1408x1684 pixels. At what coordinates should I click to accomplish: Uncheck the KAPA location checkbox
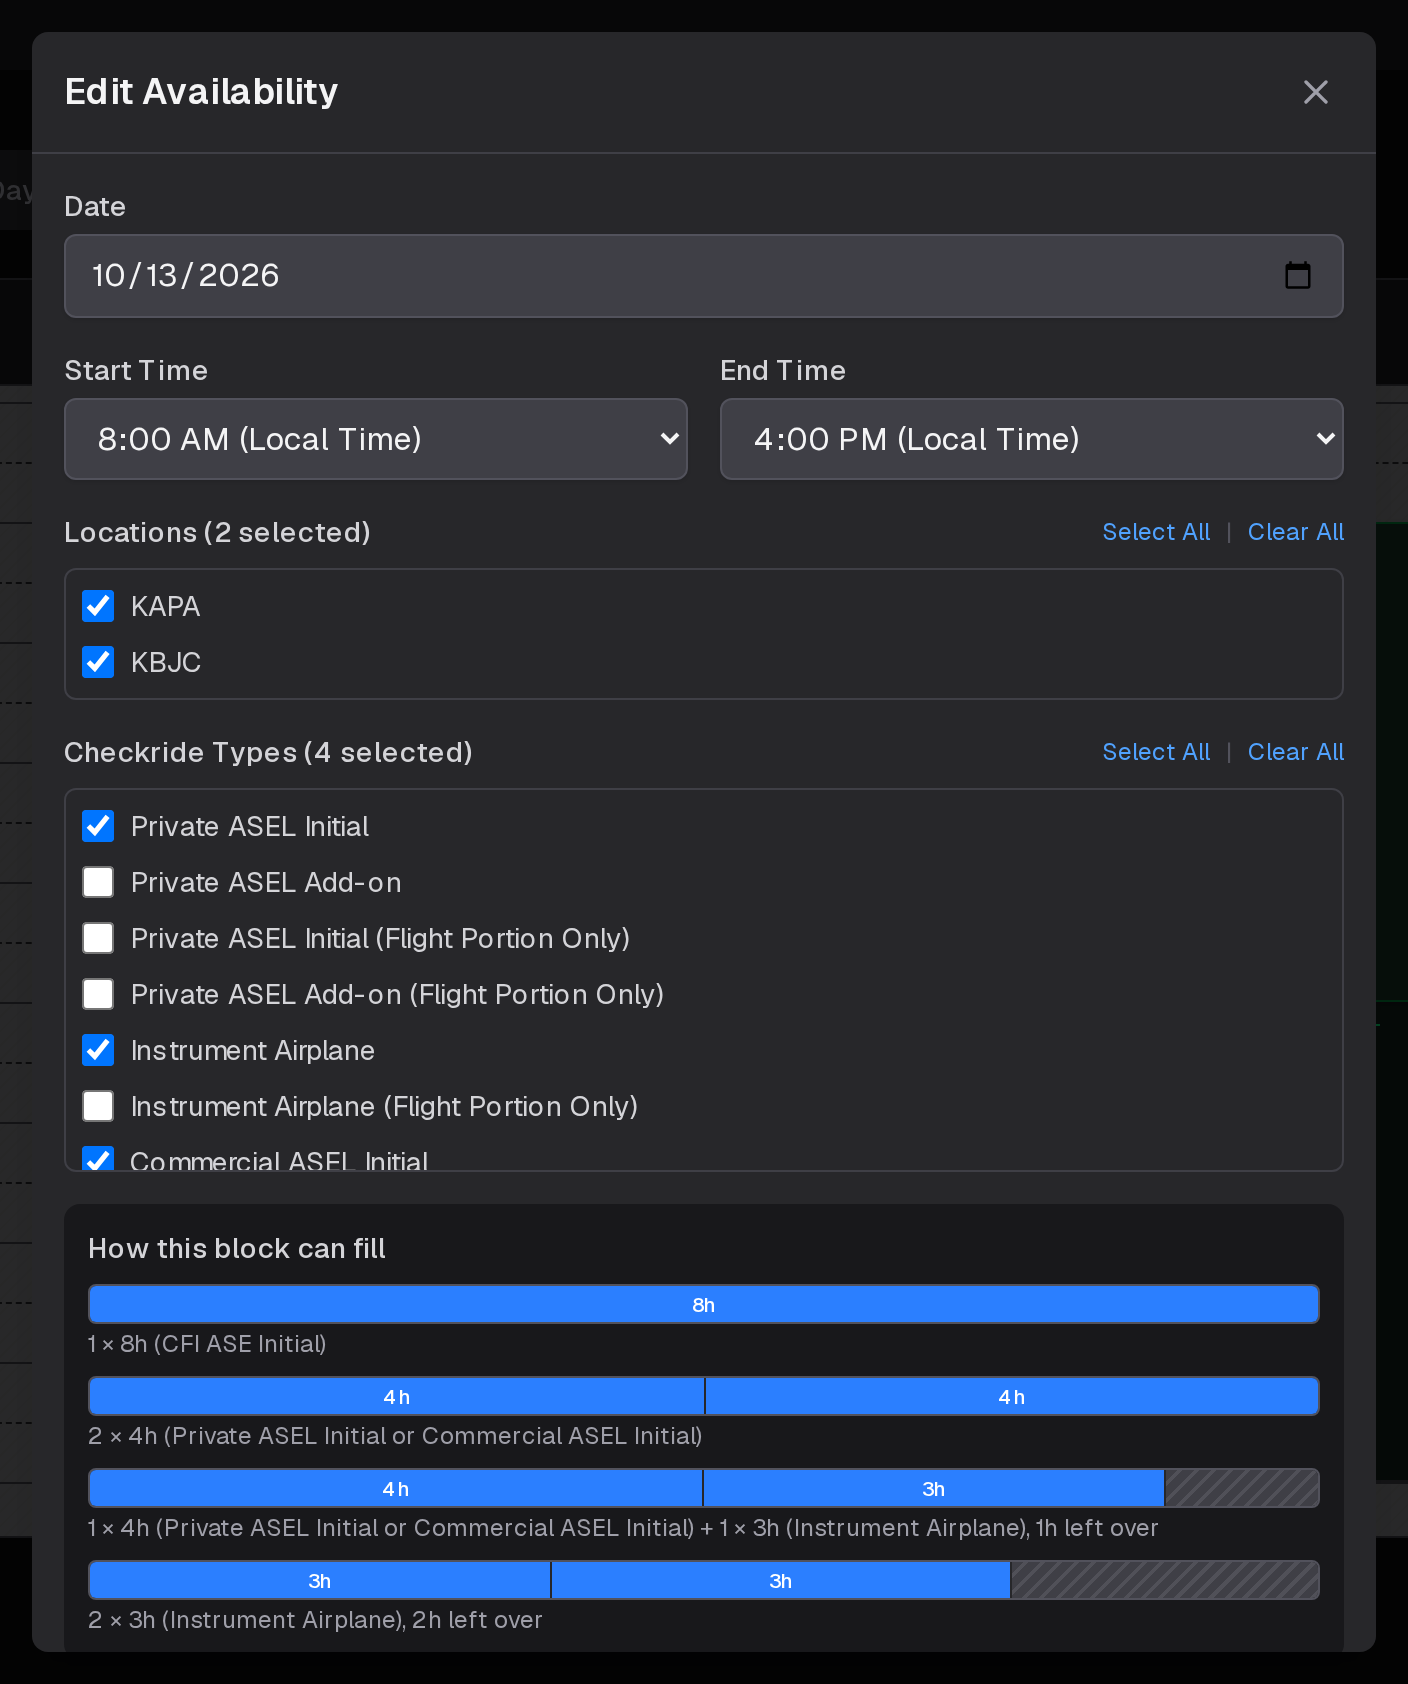tap(98, 606)
